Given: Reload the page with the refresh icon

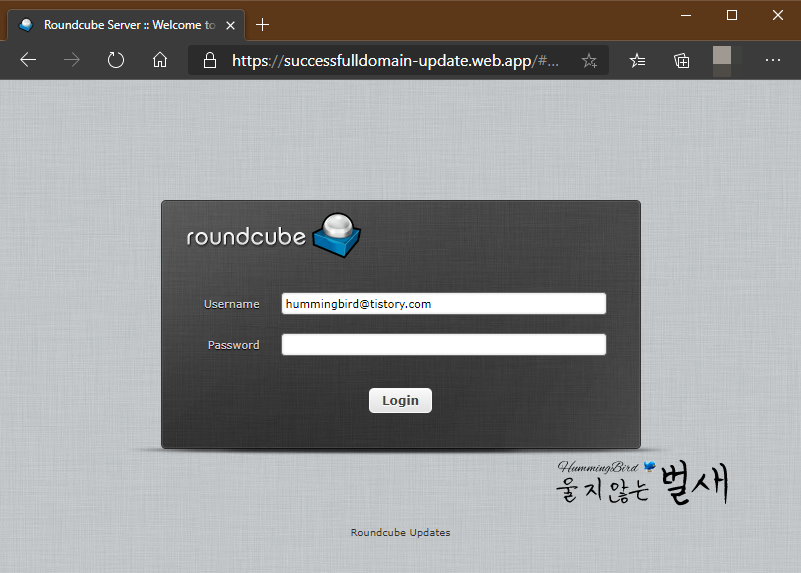Looking at the screenshot, I should 116,60.
